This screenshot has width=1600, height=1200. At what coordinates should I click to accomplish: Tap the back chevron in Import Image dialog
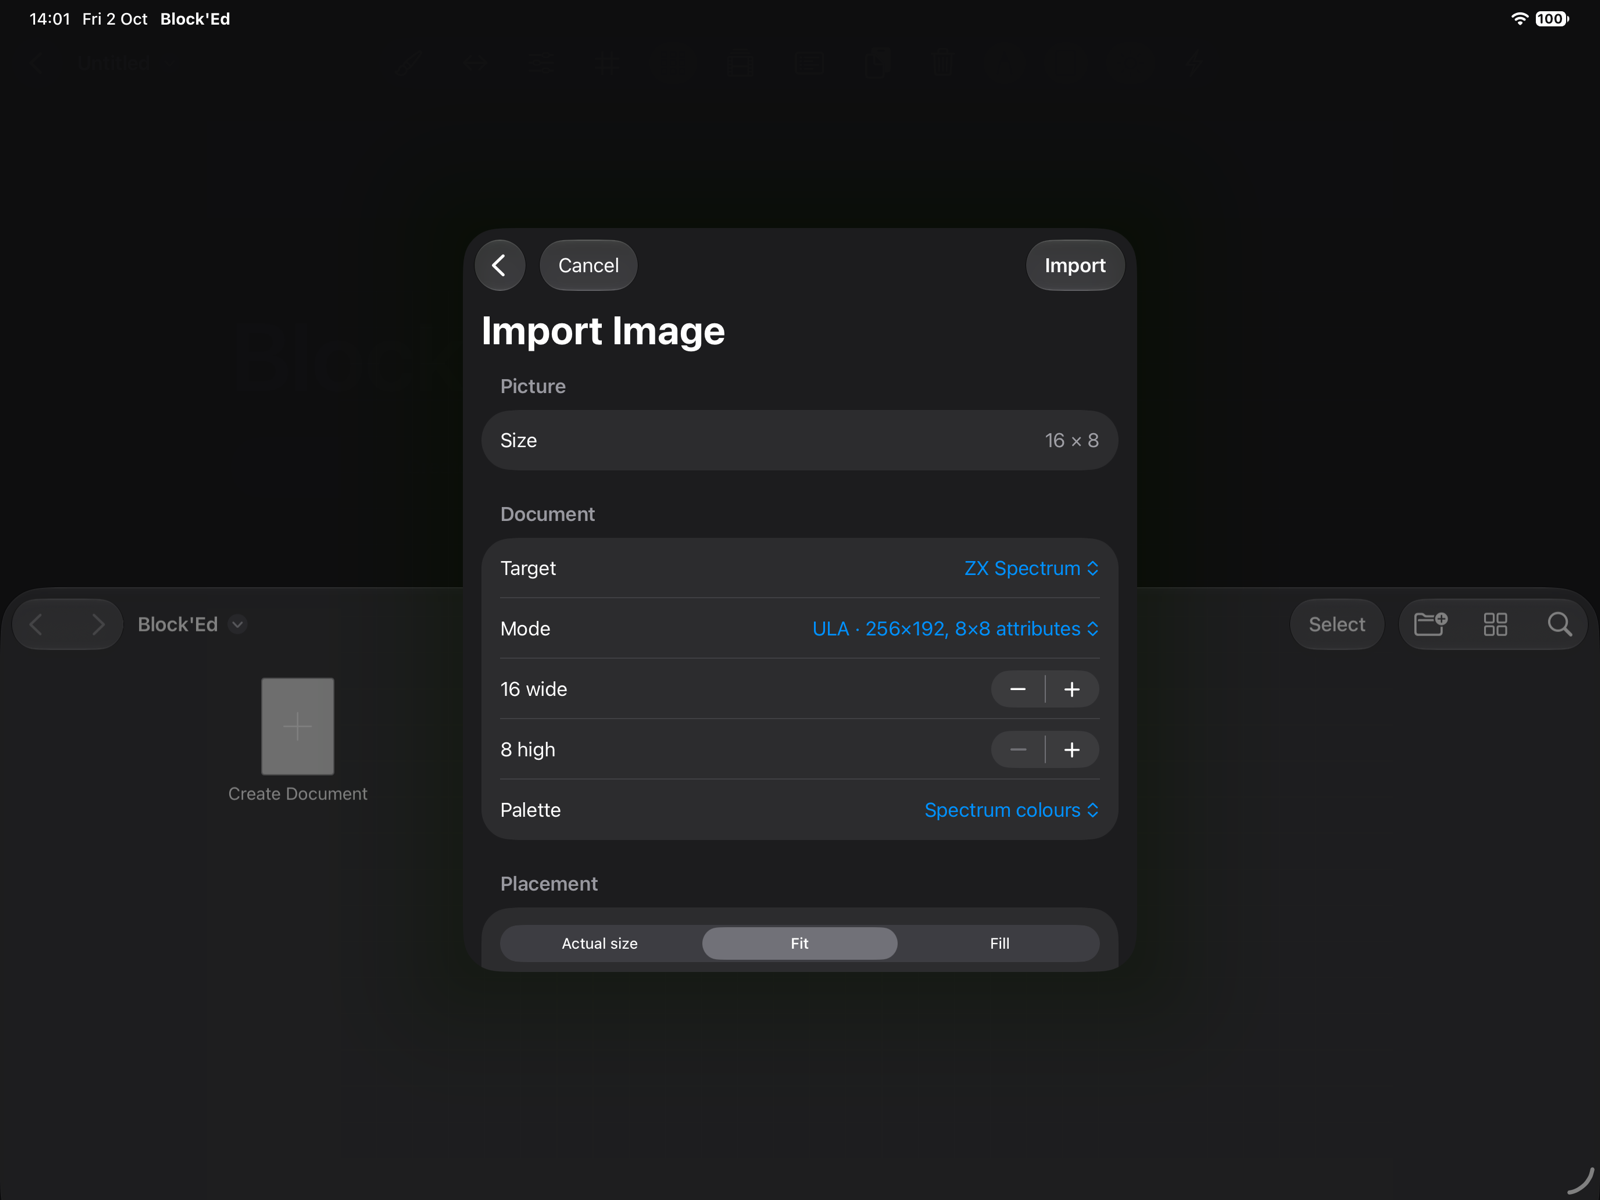point(500,265)
